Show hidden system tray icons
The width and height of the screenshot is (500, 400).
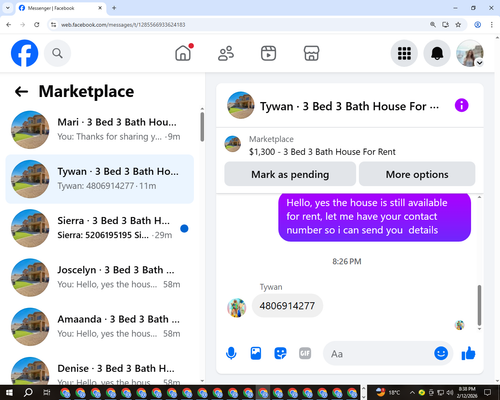click(x=412, y=392)
